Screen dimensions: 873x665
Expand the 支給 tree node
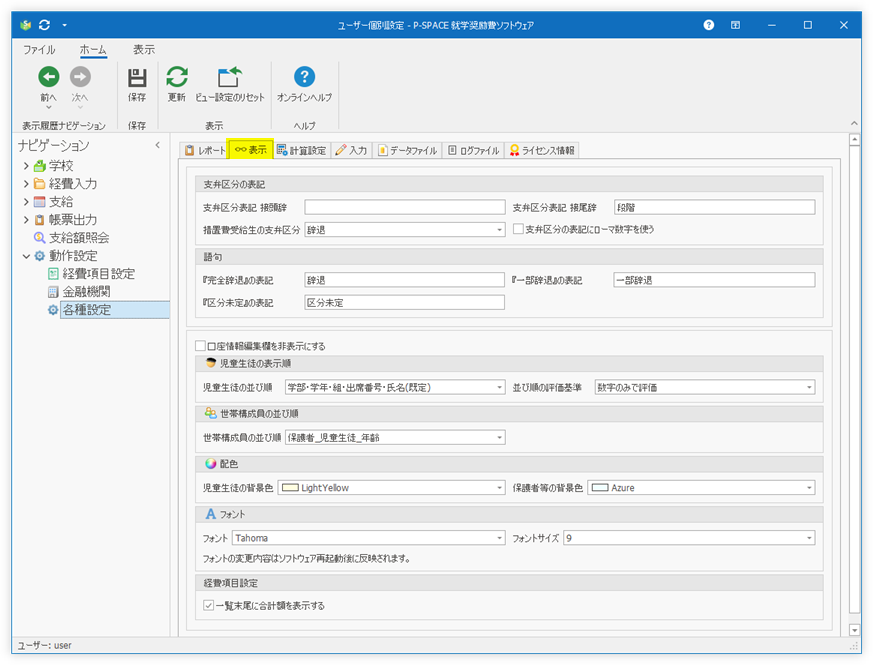[x=26, y=202]
